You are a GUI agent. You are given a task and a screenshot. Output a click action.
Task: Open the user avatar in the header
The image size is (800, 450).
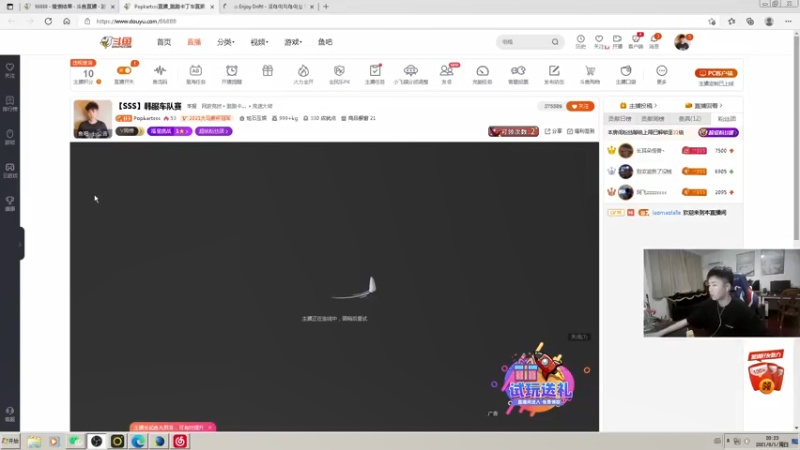coord(682,42)
